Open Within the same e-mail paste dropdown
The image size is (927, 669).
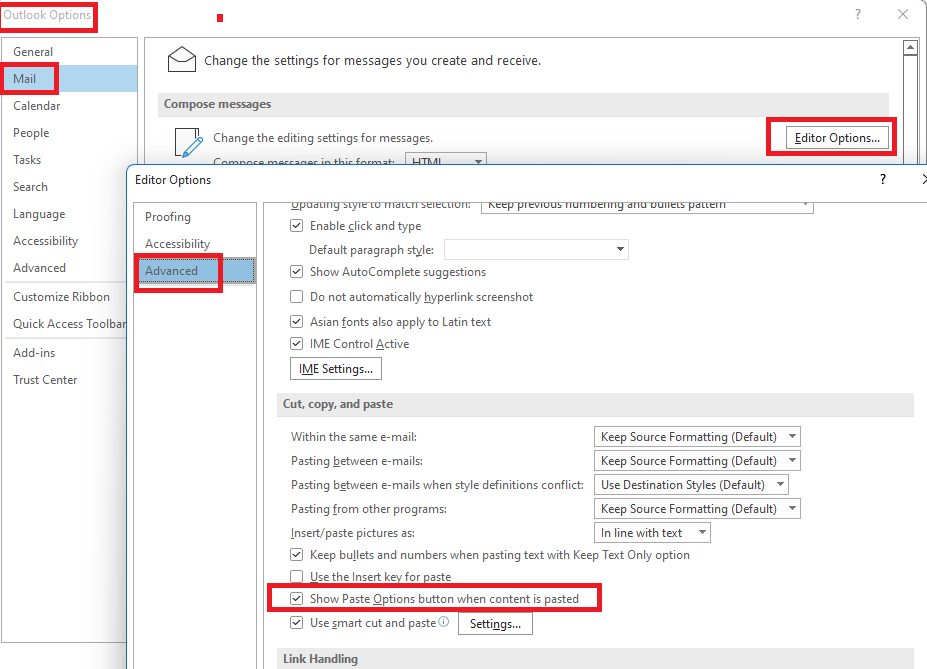(697, 437)
